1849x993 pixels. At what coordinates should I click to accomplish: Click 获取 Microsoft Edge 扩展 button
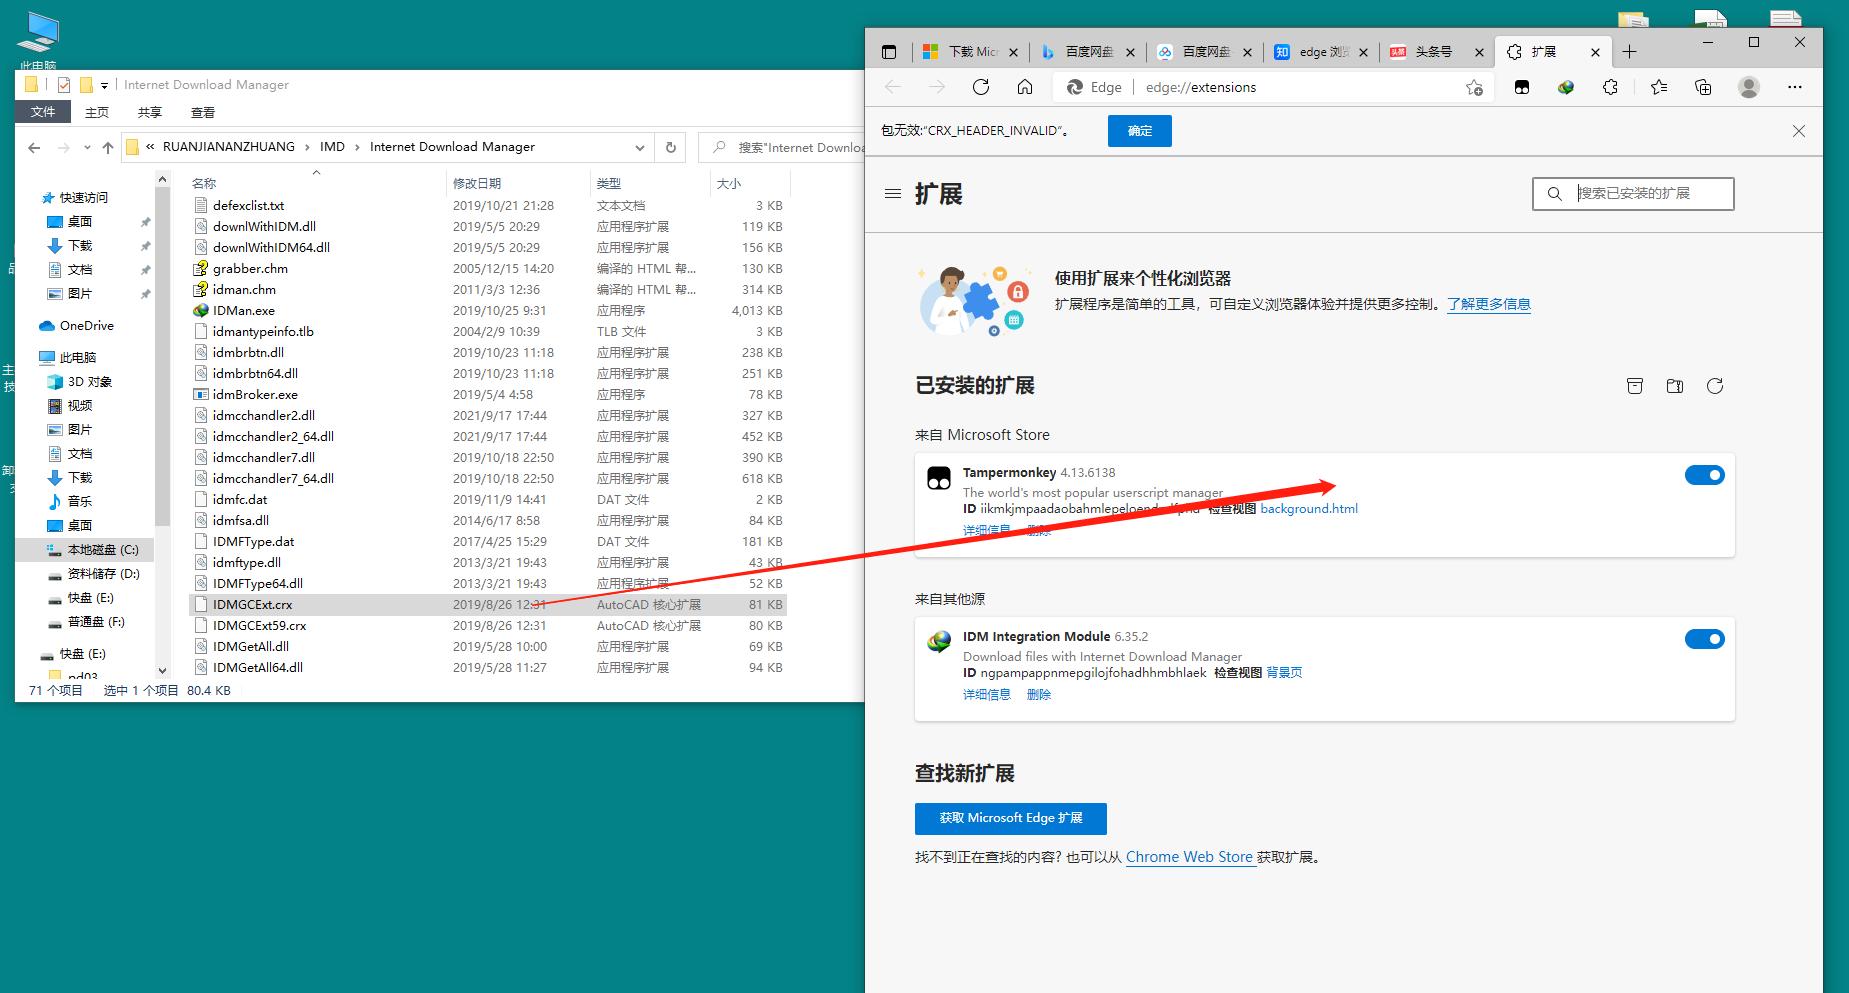1011,818
